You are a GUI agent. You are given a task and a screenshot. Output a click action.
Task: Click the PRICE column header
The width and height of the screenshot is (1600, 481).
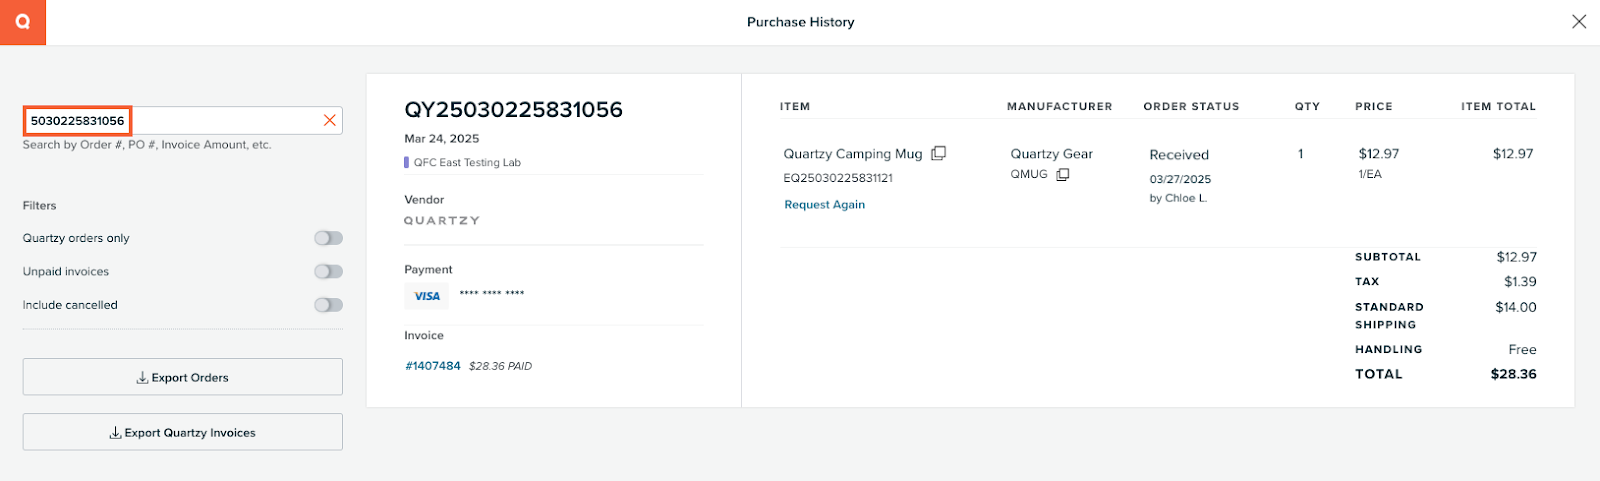click(1373, 106)
